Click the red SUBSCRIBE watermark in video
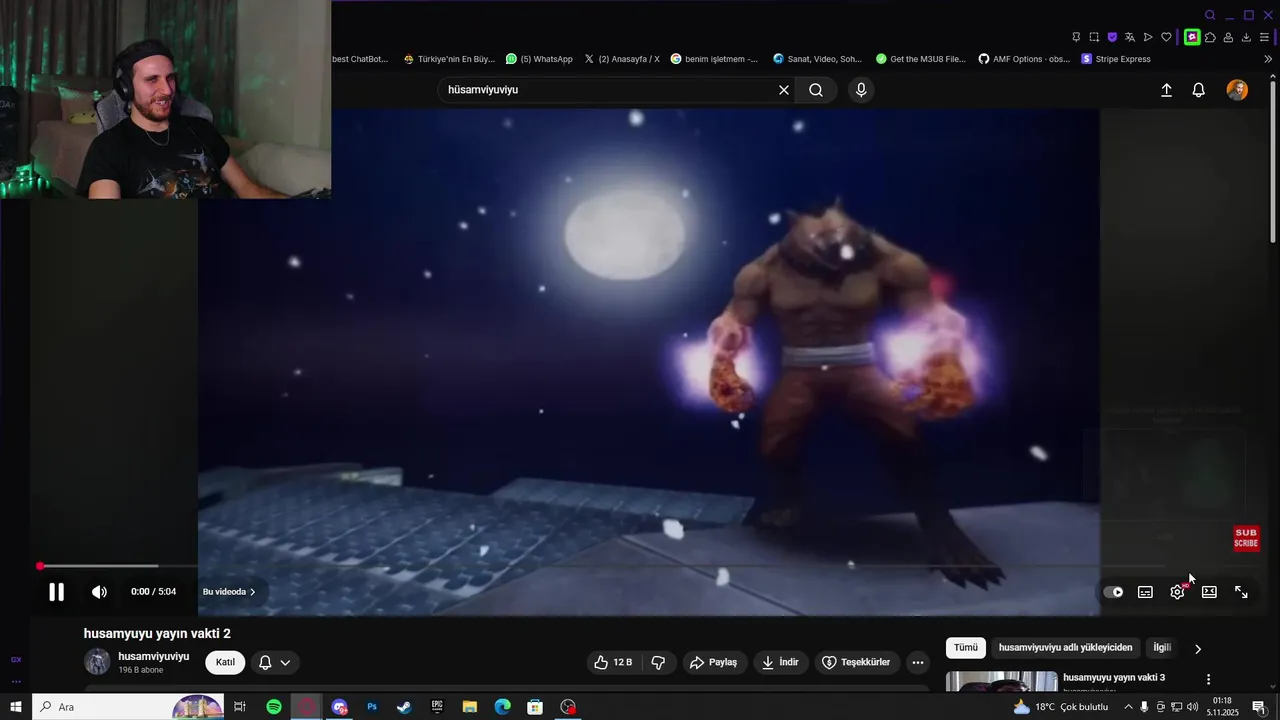Viewport: 1280px width, 720px height. coord(1246,539)
